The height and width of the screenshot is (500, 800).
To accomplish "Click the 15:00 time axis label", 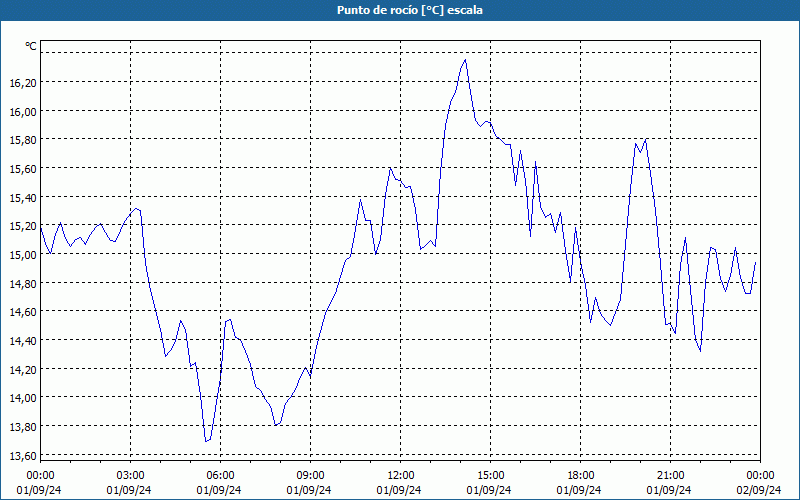I will point(490,475).
